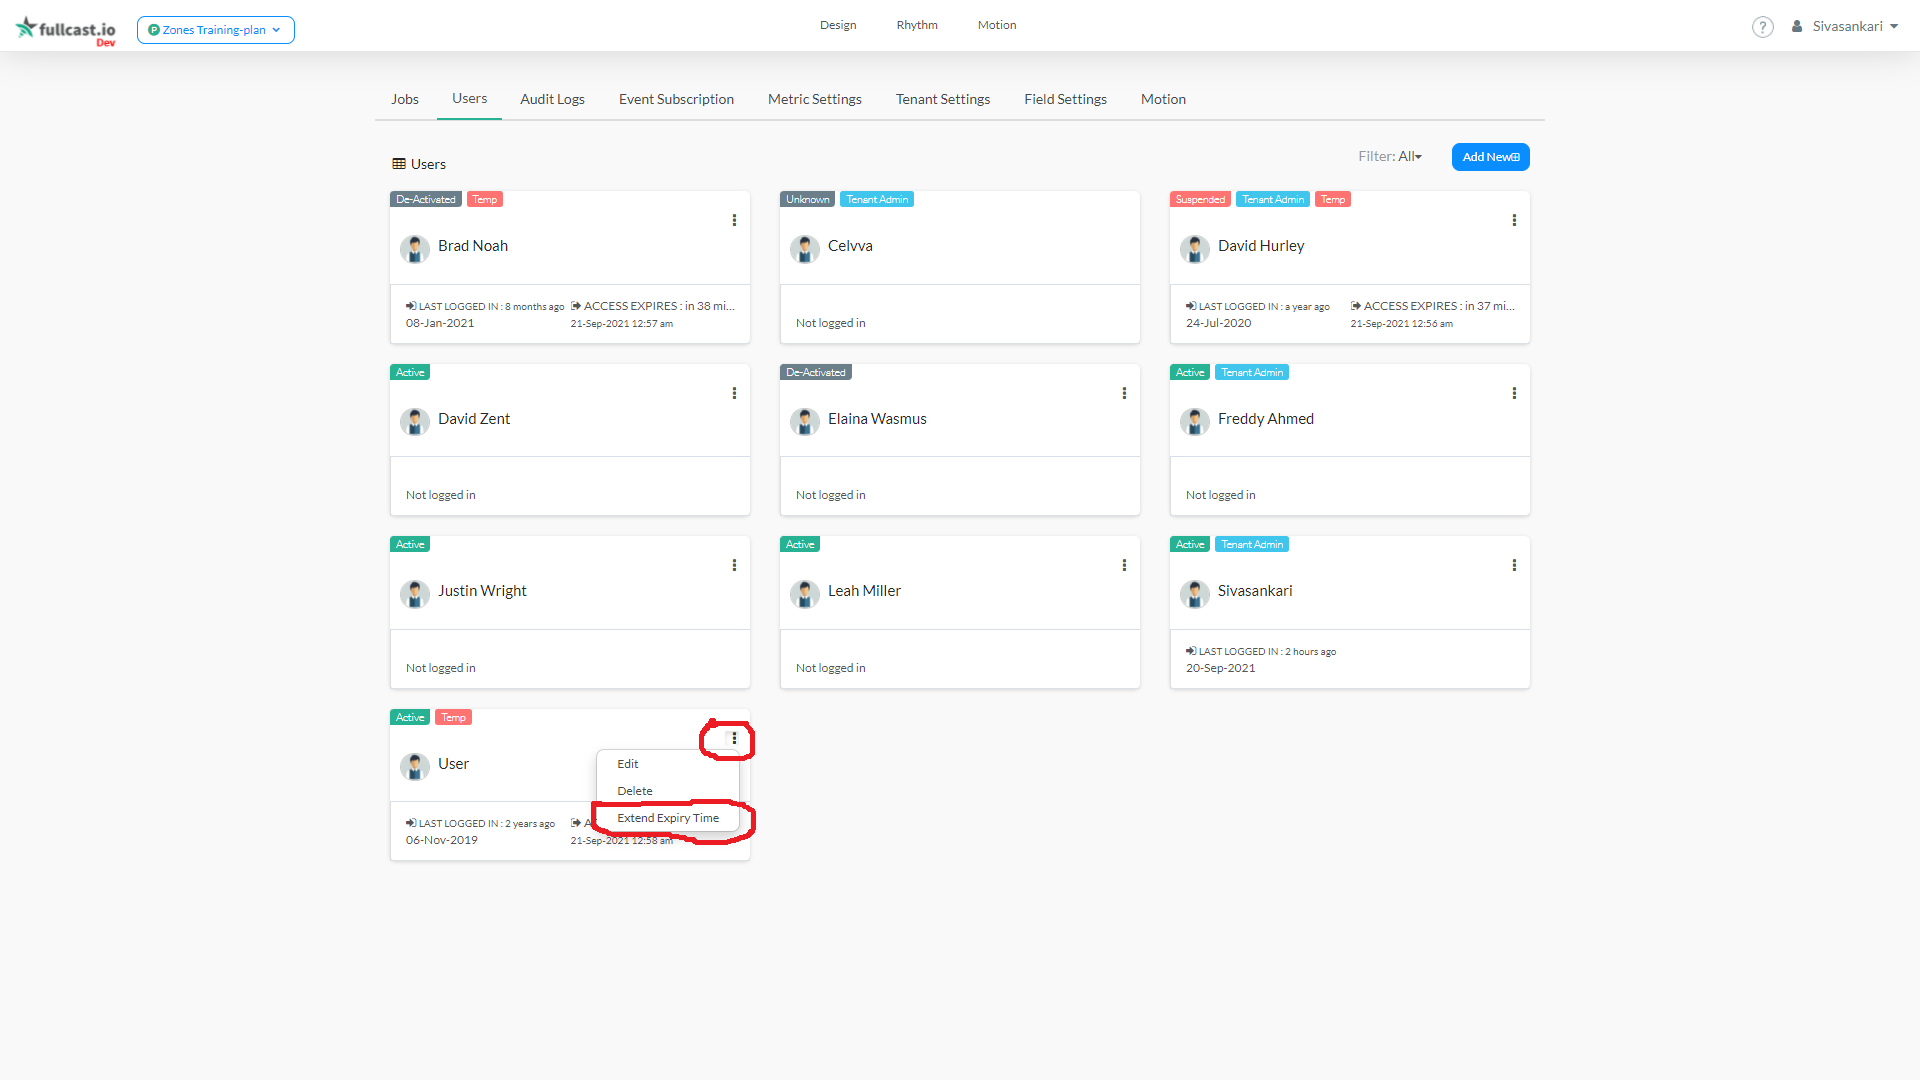Click the Add New button
The width and height of the screenshot is (1920, 1080).
pos(1490,157)
